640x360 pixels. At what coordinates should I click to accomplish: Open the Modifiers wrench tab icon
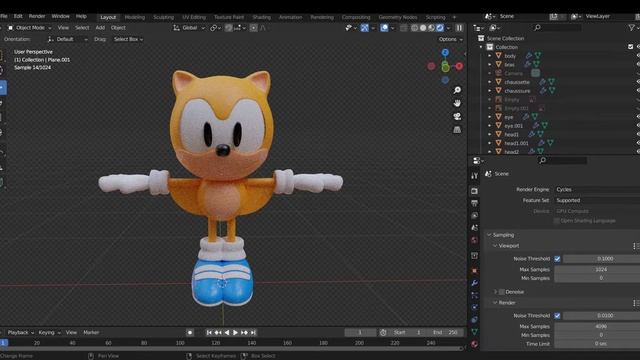pos(474,283)
